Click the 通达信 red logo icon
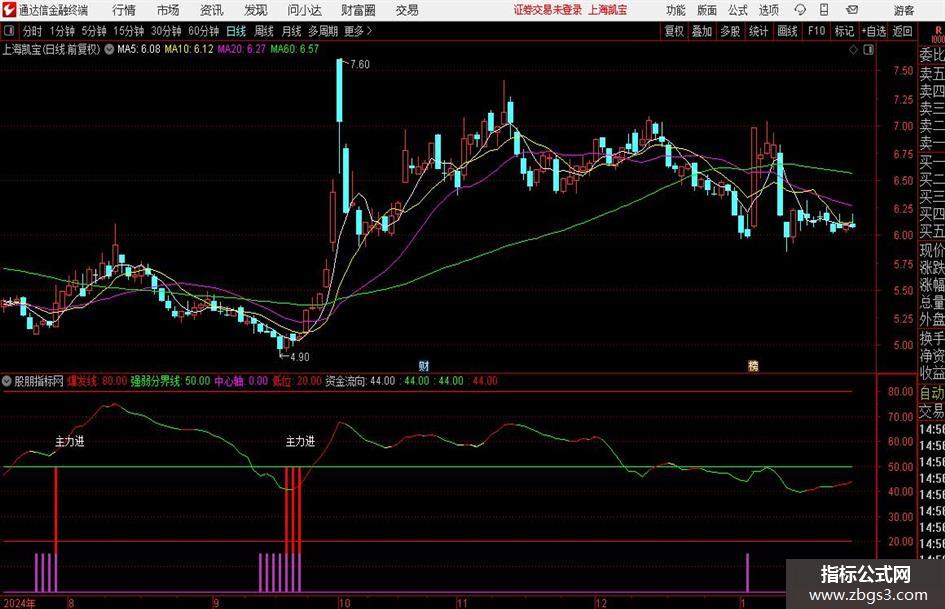Viewport: 945px width, 609px height. 9,10
